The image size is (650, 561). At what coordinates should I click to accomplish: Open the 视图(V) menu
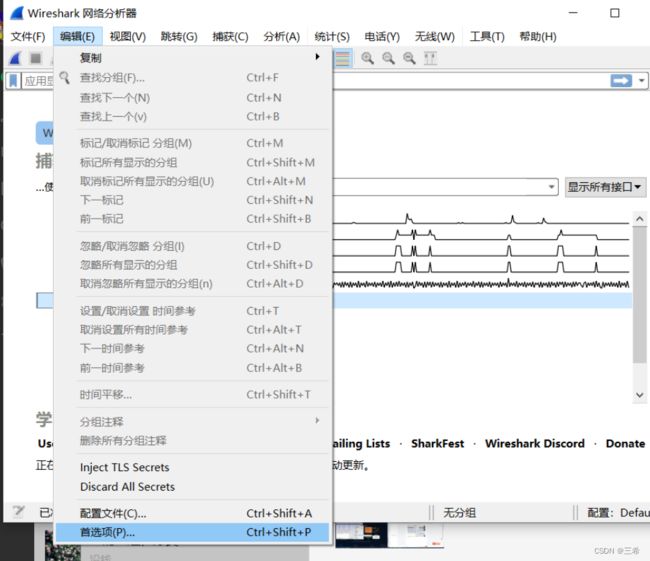point(128,37)
